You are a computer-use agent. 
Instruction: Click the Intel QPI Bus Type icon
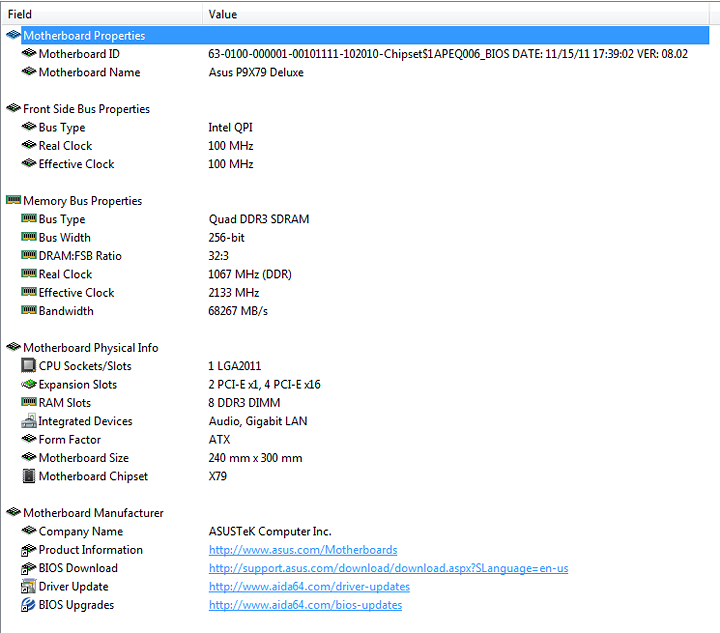click(x=28, y=127)
